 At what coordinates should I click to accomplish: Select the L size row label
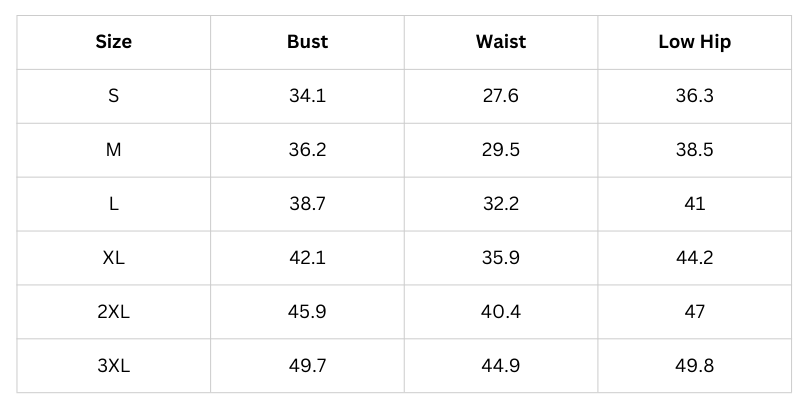[113, 204]
